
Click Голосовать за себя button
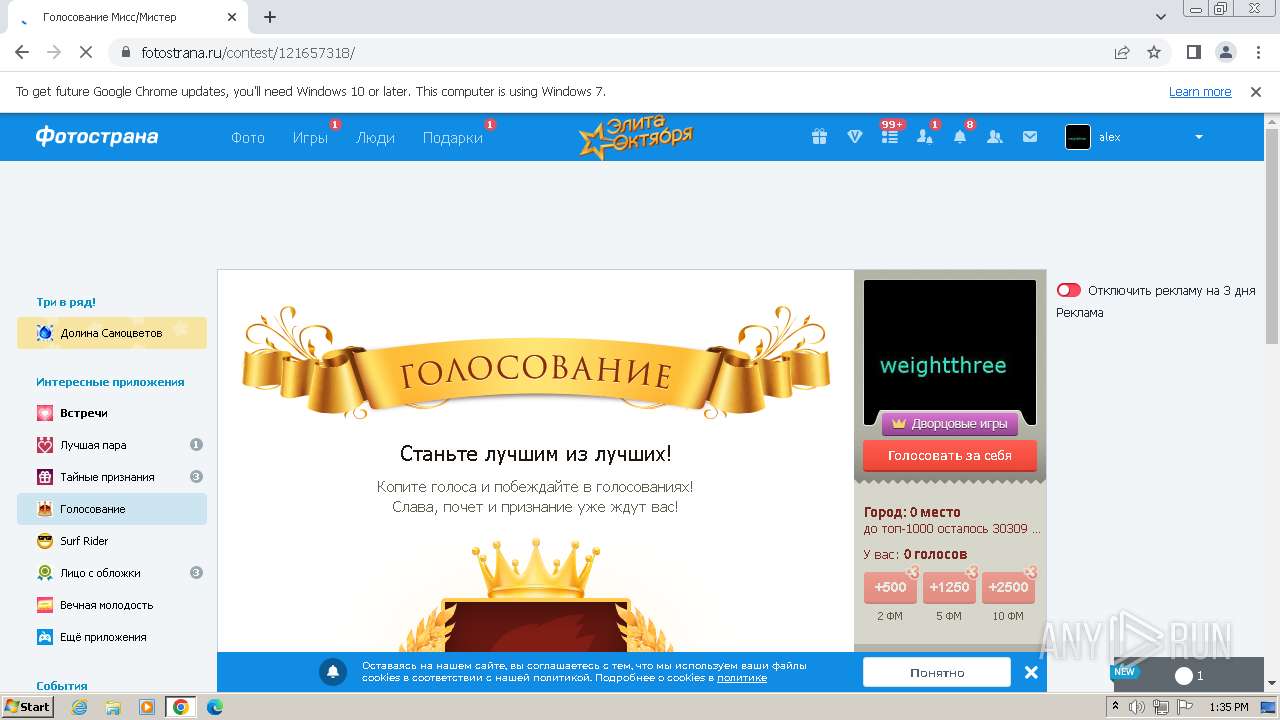pos(950,455)
